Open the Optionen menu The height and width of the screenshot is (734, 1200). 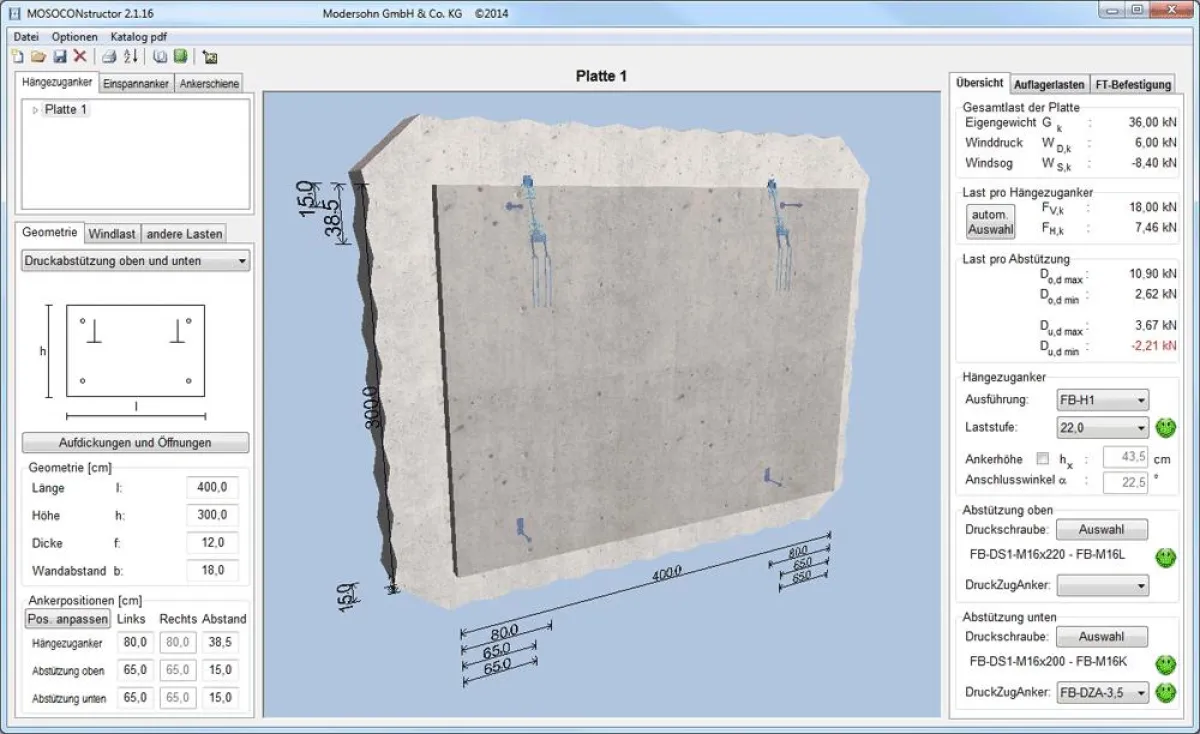pyautogui.click(x=75, y=36)
